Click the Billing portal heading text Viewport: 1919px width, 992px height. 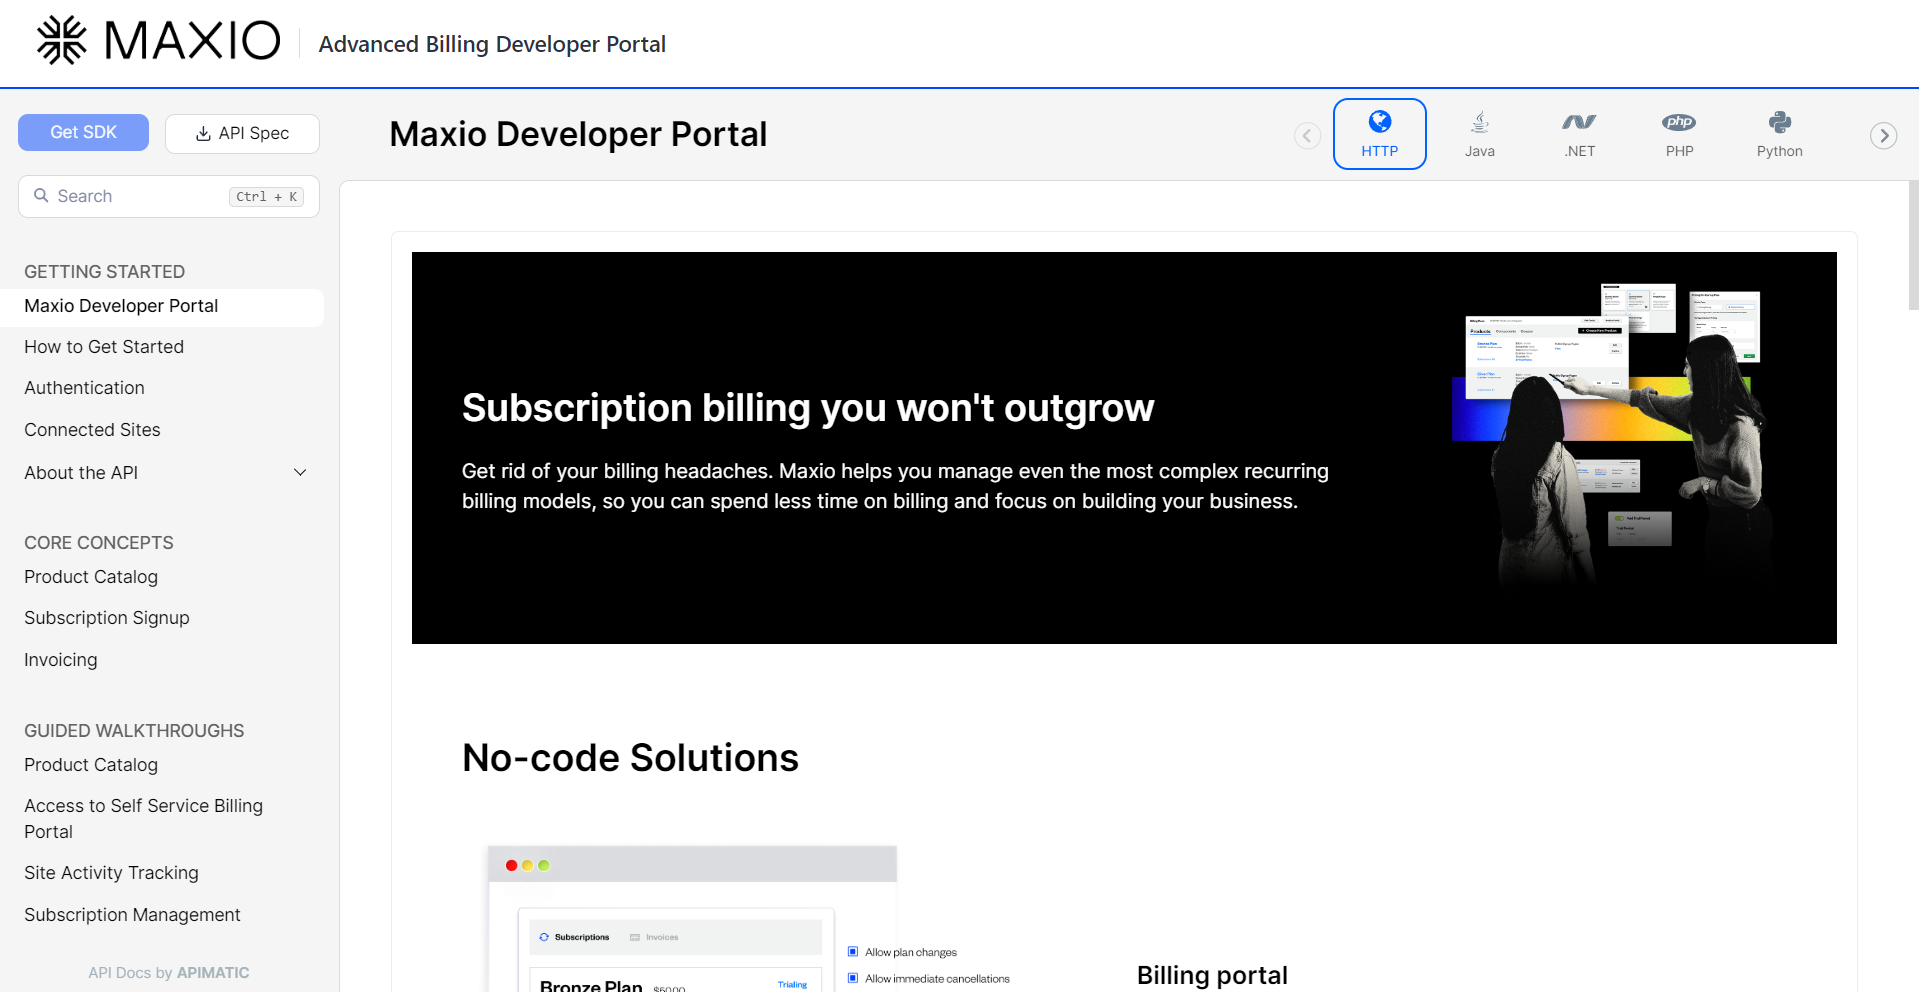tap(1212, 975)
